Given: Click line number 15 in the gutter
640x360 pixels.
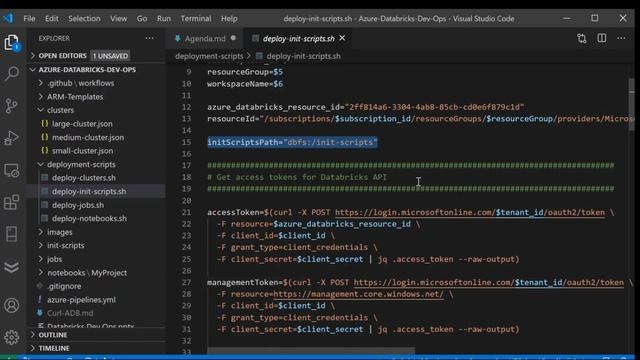Looking at the screenshot, I should pyautogui.click(x=186, y=142).
